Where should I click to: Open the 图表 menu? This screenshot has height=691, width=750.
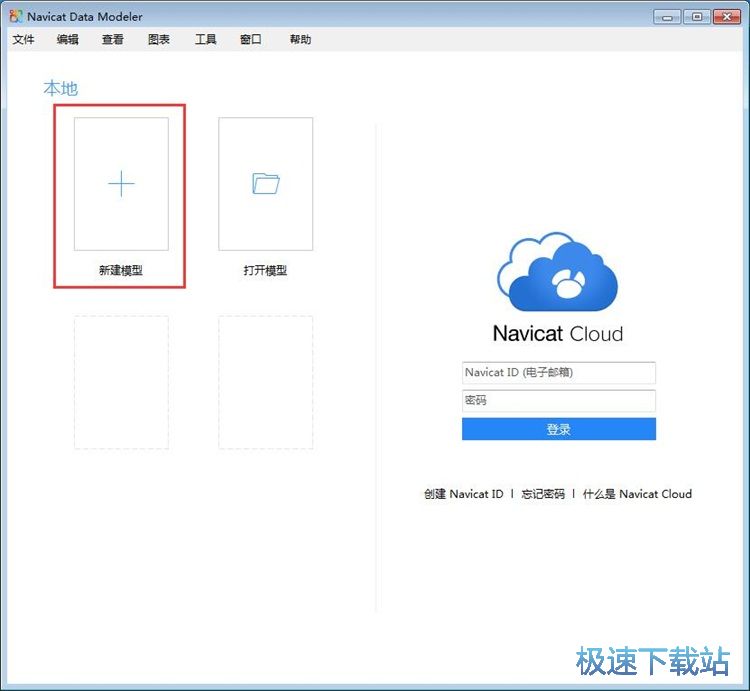click(x=159, y=39)
